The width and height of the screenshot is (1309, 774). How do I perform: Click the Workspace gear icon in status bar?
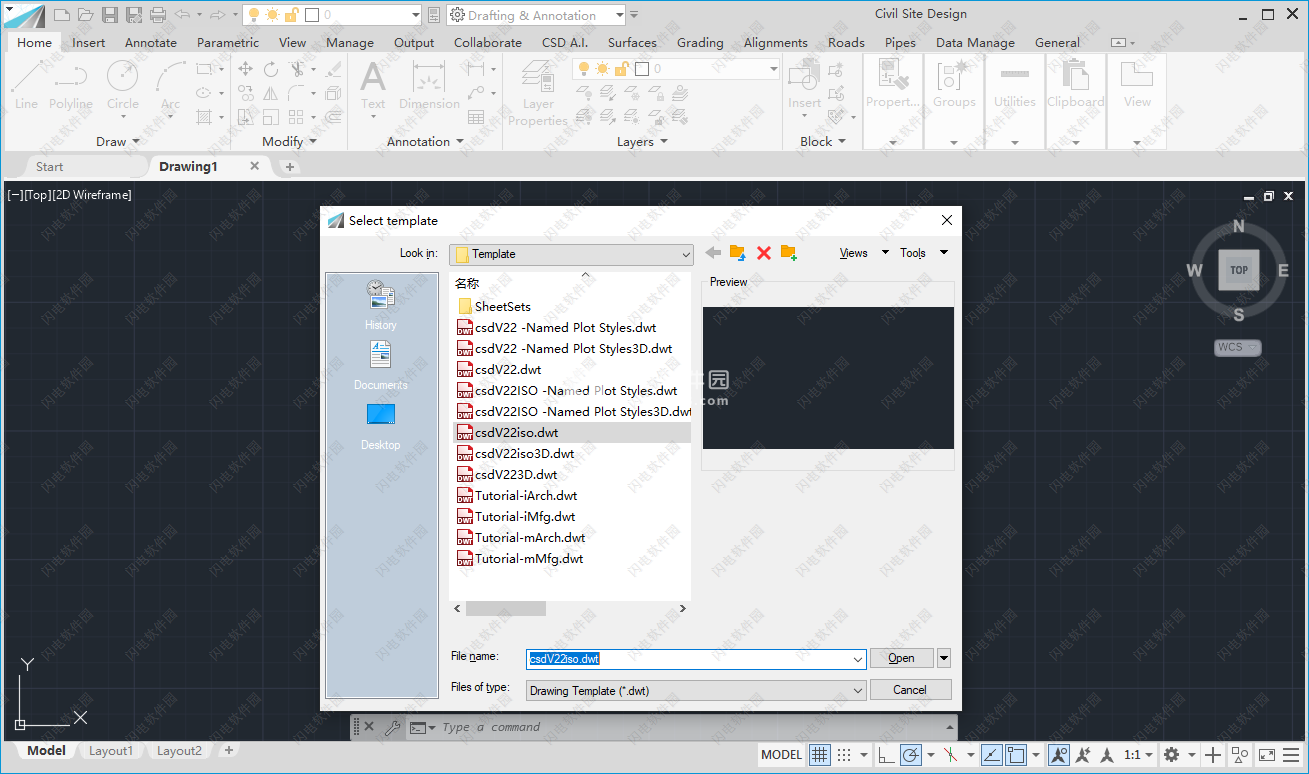(1171, 755)
